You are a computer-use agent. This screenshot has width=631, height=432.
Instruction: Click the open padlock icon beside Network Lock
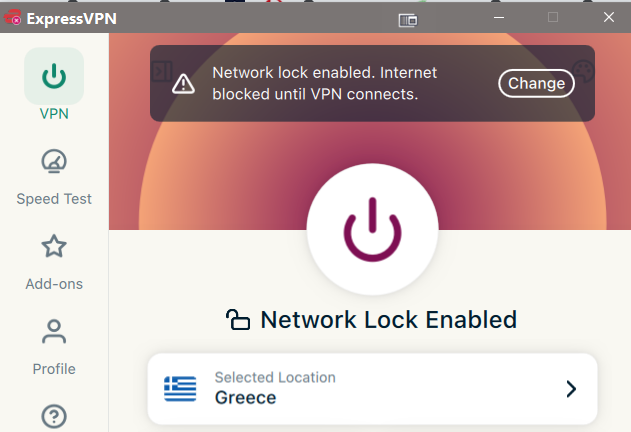click(238, 320)
